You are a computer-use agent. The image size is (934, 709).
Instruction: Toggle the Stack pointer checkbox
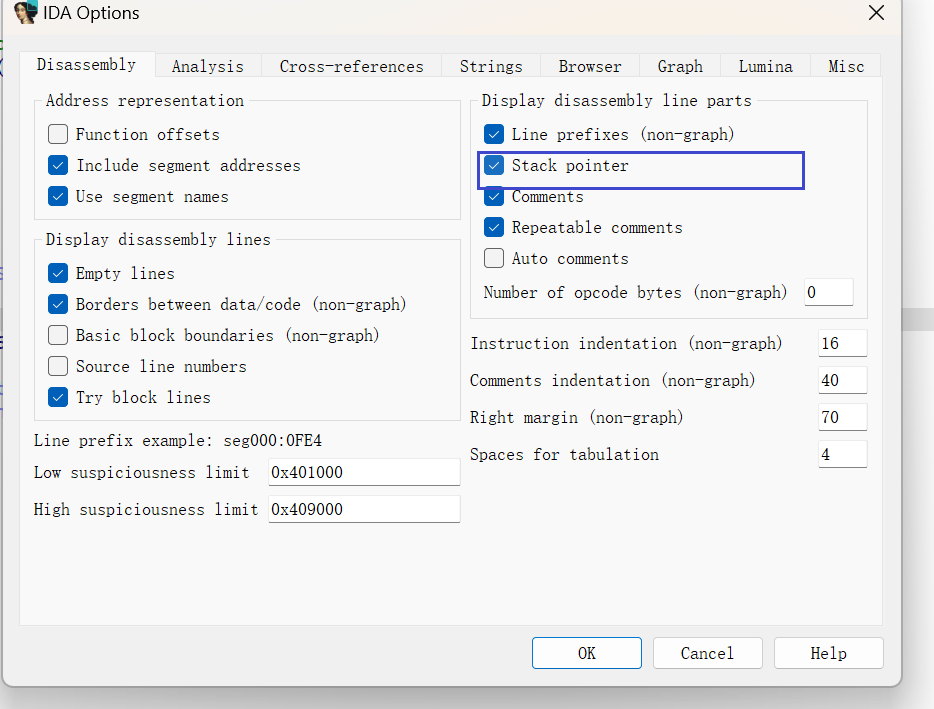click(x=494, y=165)
